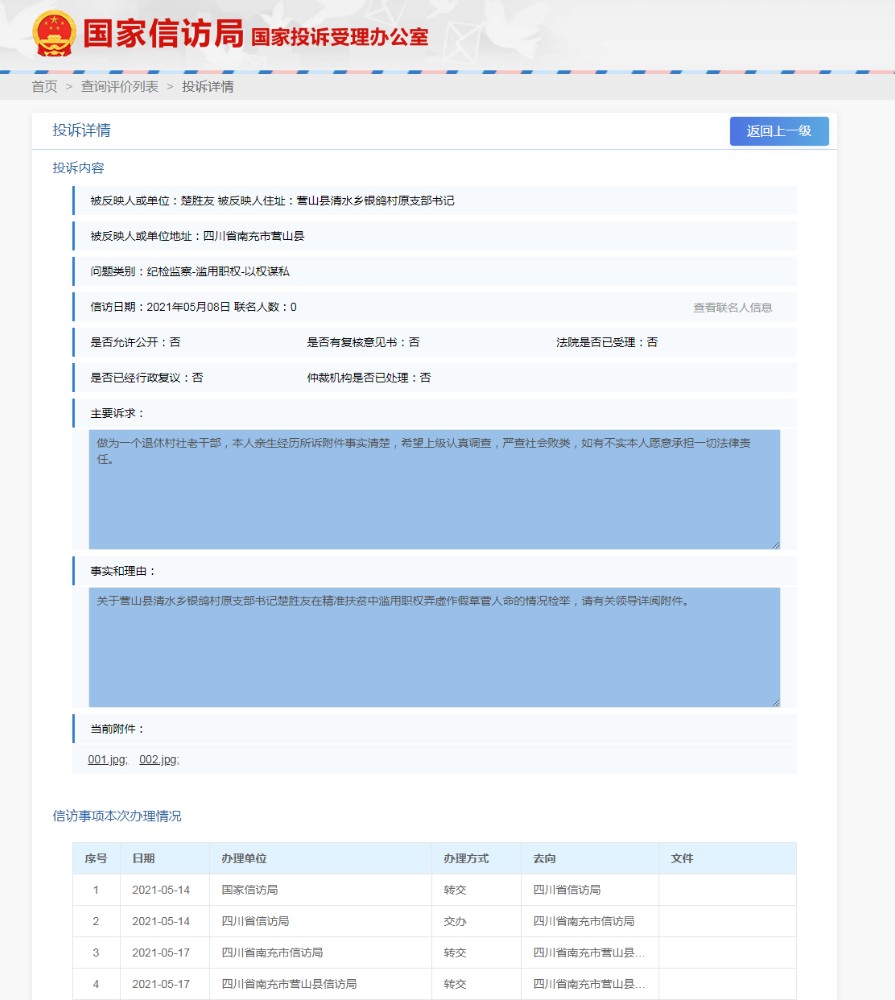The height and width of the screenshot is (1000, 895).
Task: Click the 投诉详情 breadcrumb item
Action: click(x=208, y=87)
